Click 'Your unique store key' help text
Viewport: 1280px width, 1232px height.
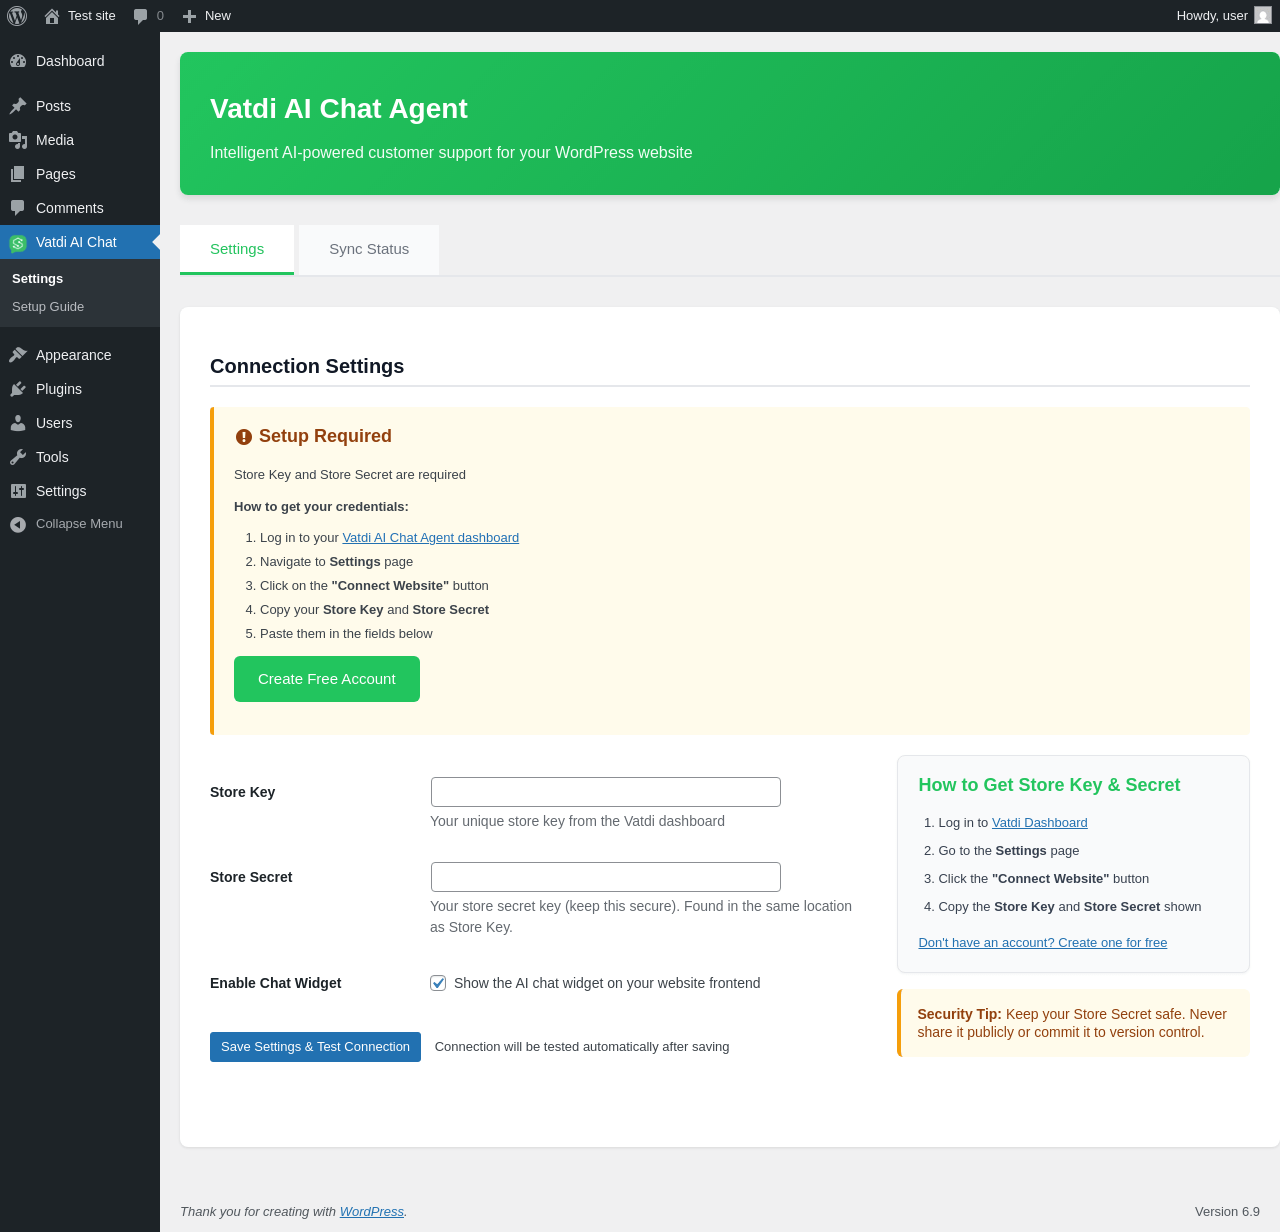pyautogui.click(x=577, y=821)
